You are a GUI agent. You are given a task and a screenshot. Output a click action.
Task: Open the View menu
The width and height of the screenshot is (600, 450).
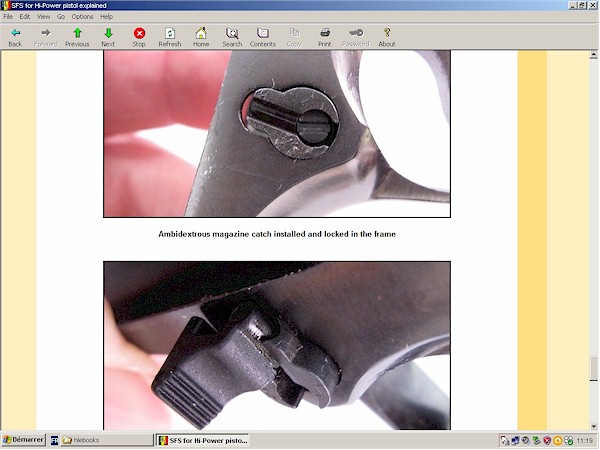click(43, 16)
